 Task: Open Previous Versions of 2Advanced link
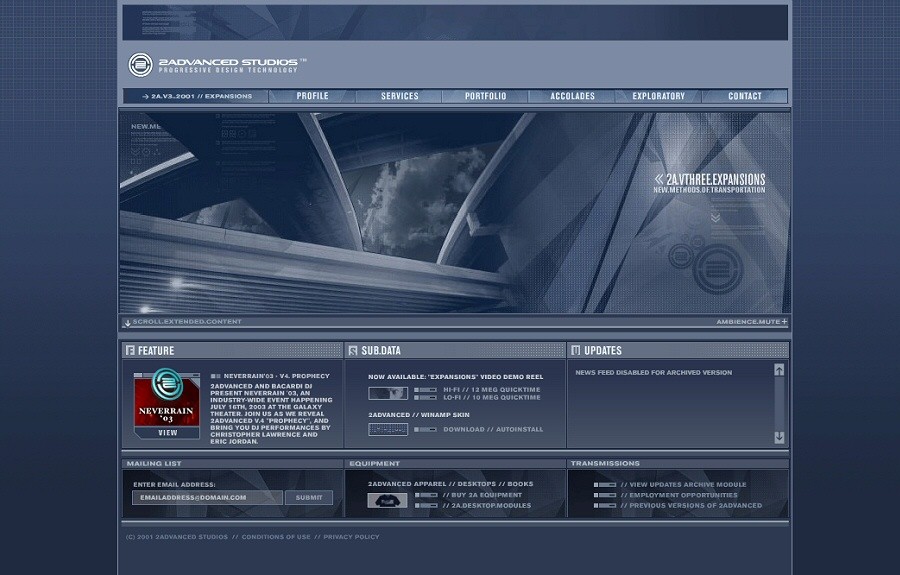click(x=691, y=506)
